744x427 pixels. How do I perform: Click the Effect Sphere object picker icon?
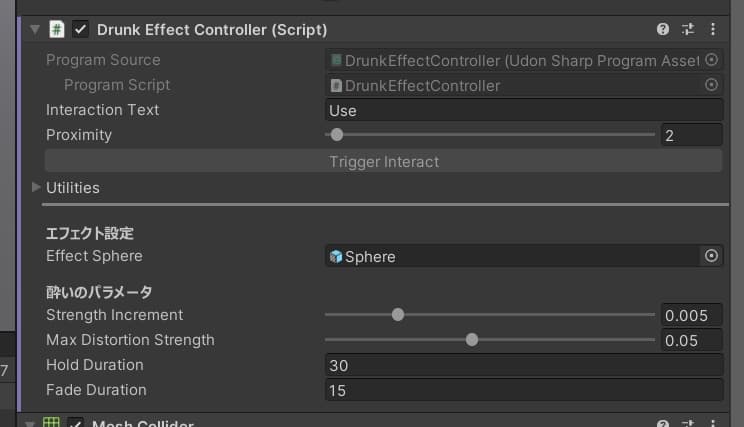[711, 256]
